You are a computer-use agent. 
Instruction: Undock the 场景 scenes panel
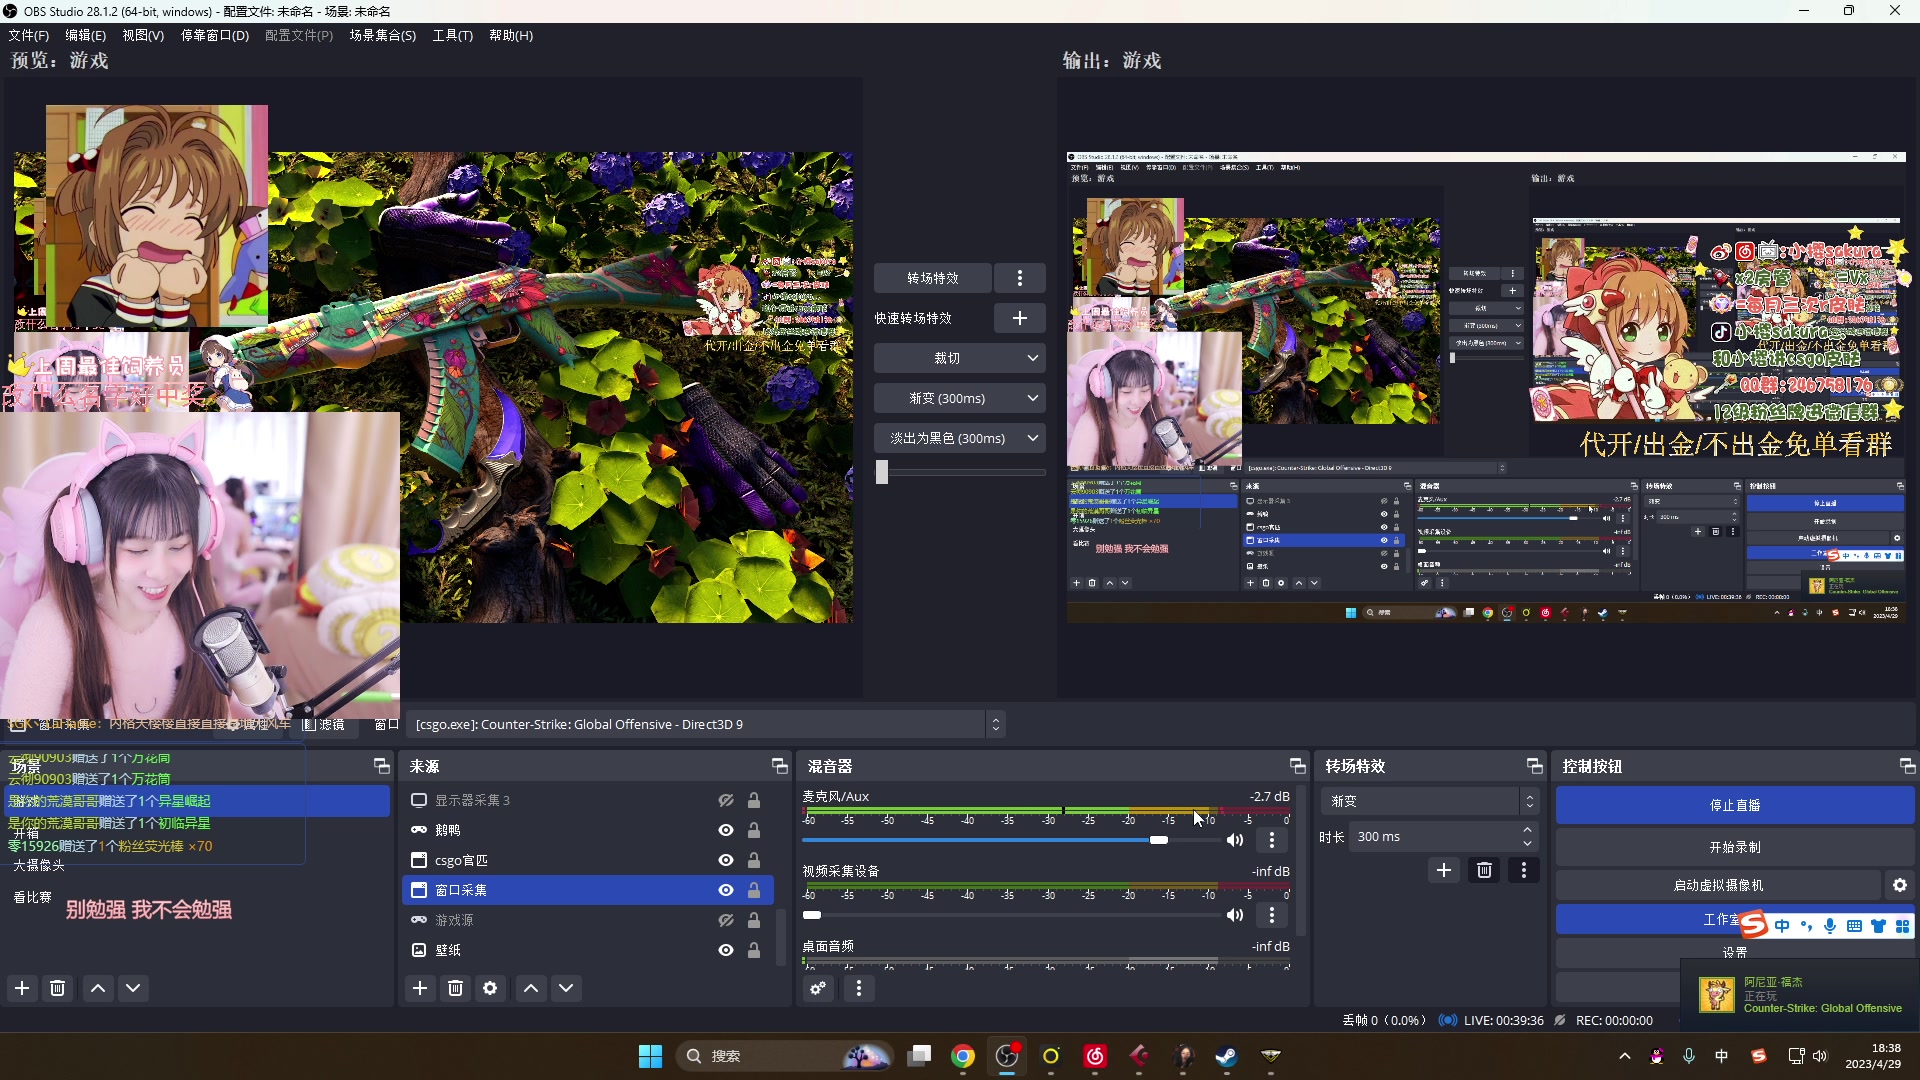point(381,766)
